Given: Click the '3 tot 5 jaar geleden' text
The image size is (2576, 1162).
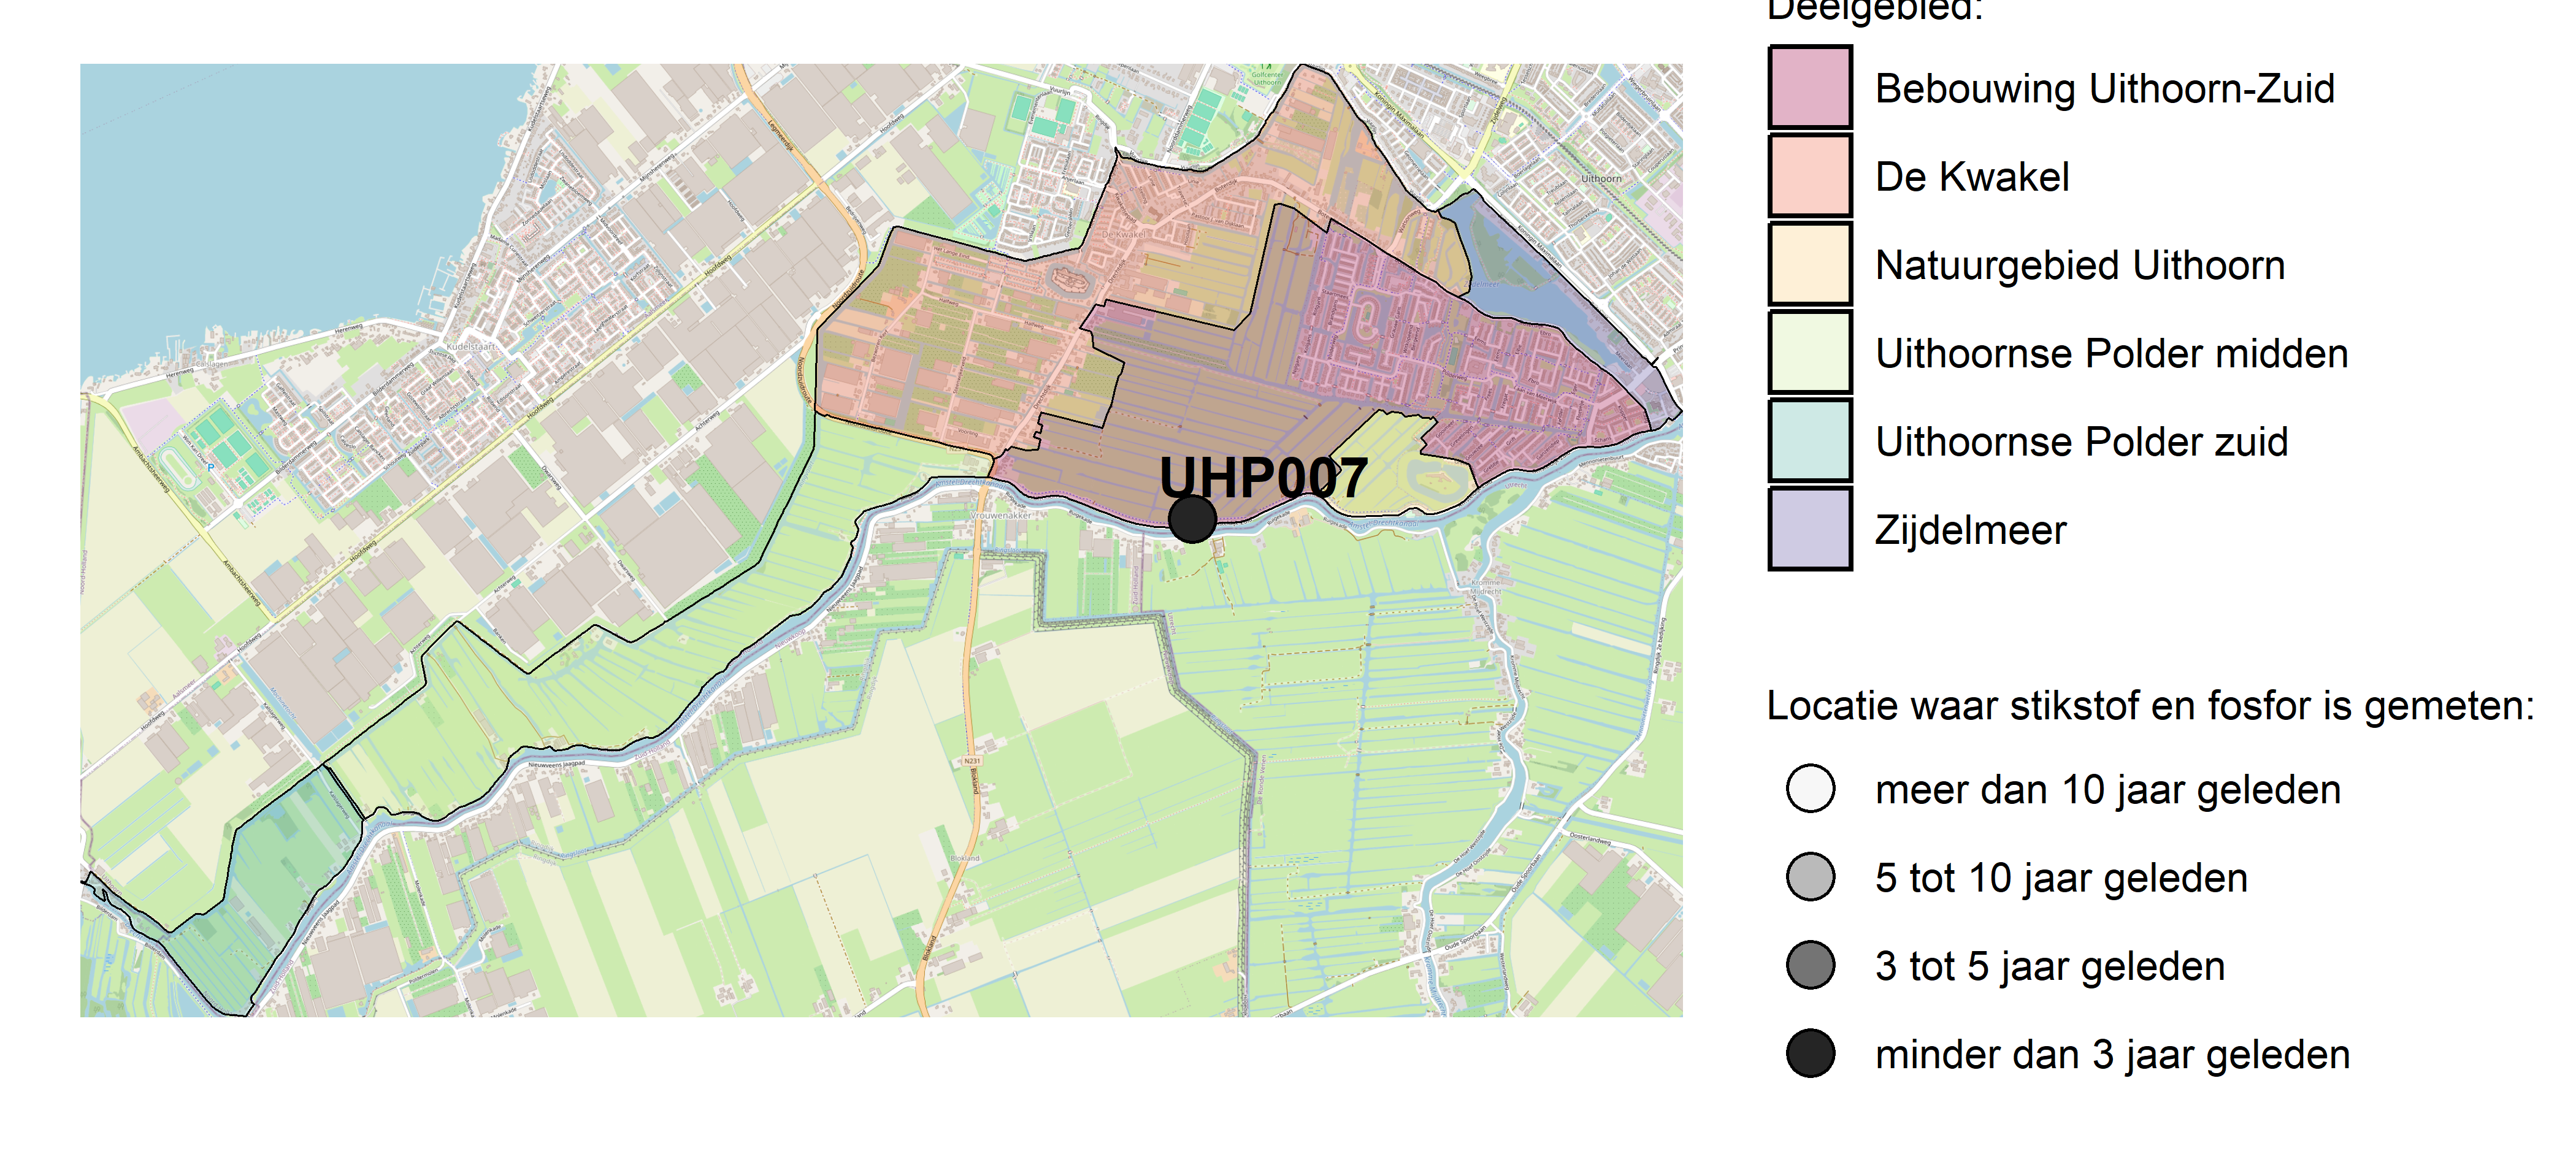Looking at the screenshot, I should coord(2050,966).
